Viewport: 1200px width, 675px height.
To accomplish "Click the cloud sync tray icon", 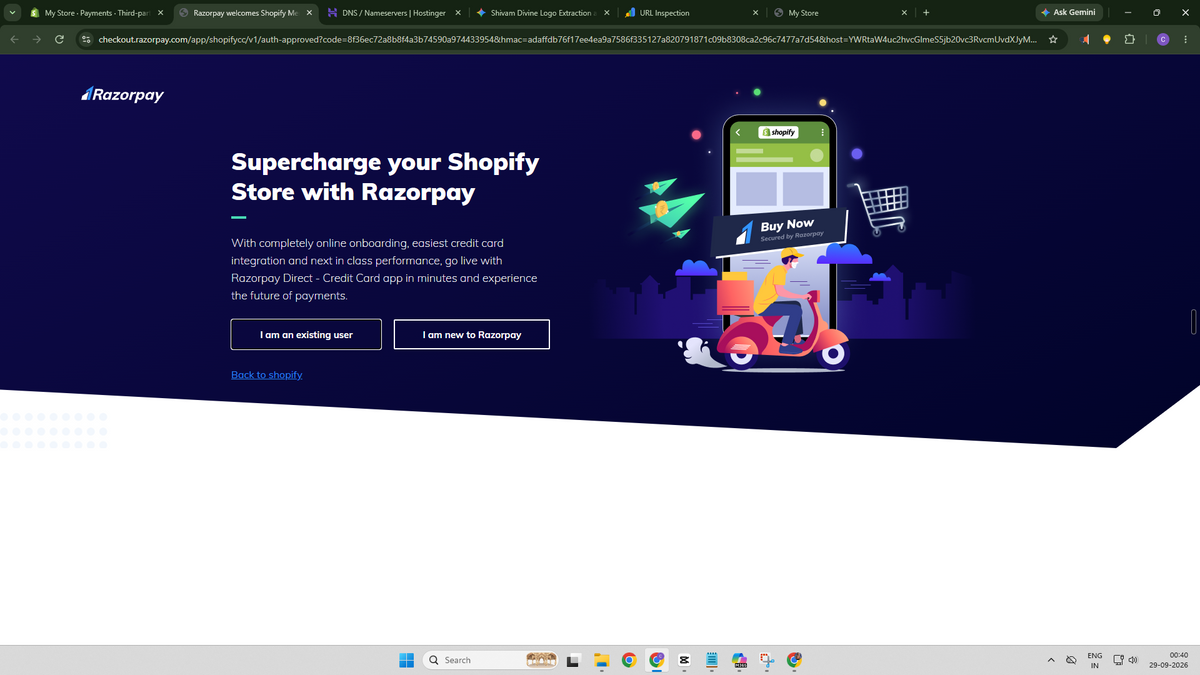I will click(1071, 660).
